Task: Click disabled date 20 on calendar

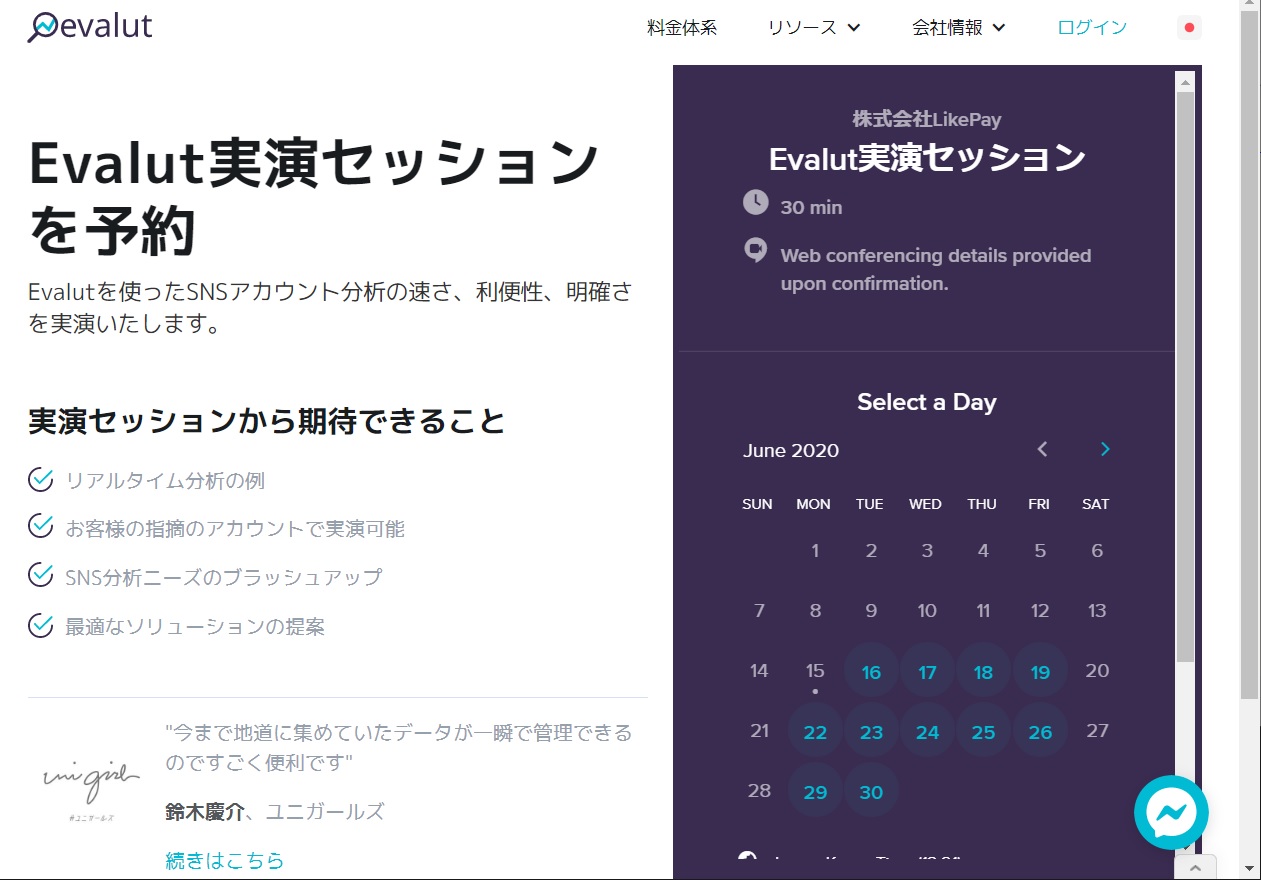Action: (1097, 671)
